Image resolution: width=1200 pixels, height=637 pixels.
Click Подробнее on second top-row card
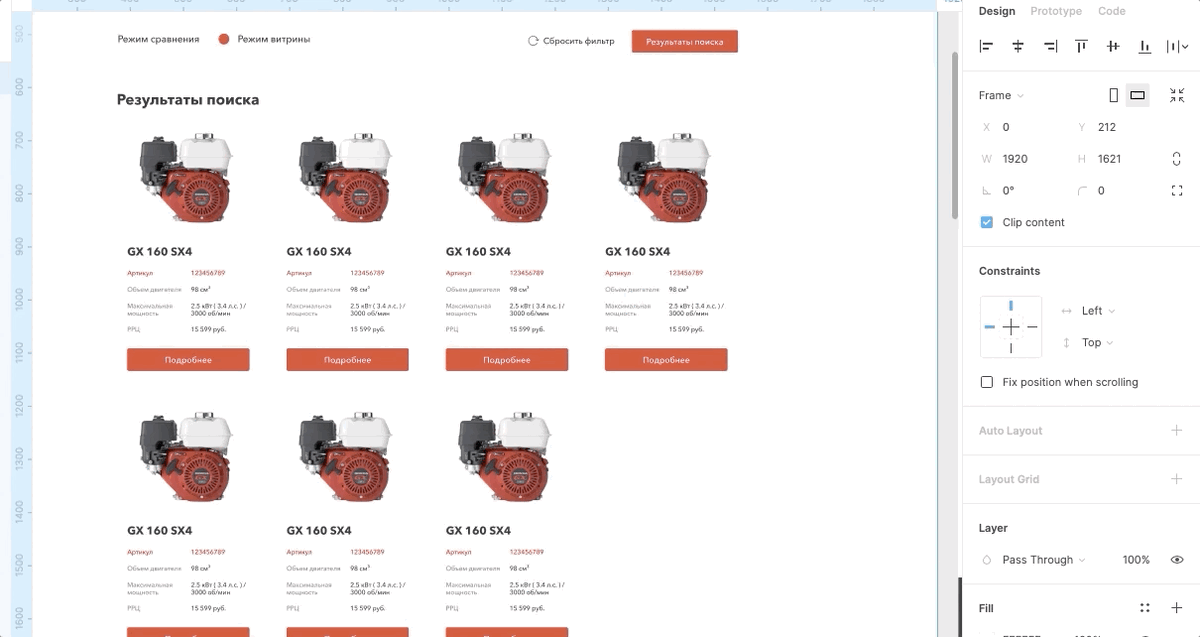pos(347,360)
